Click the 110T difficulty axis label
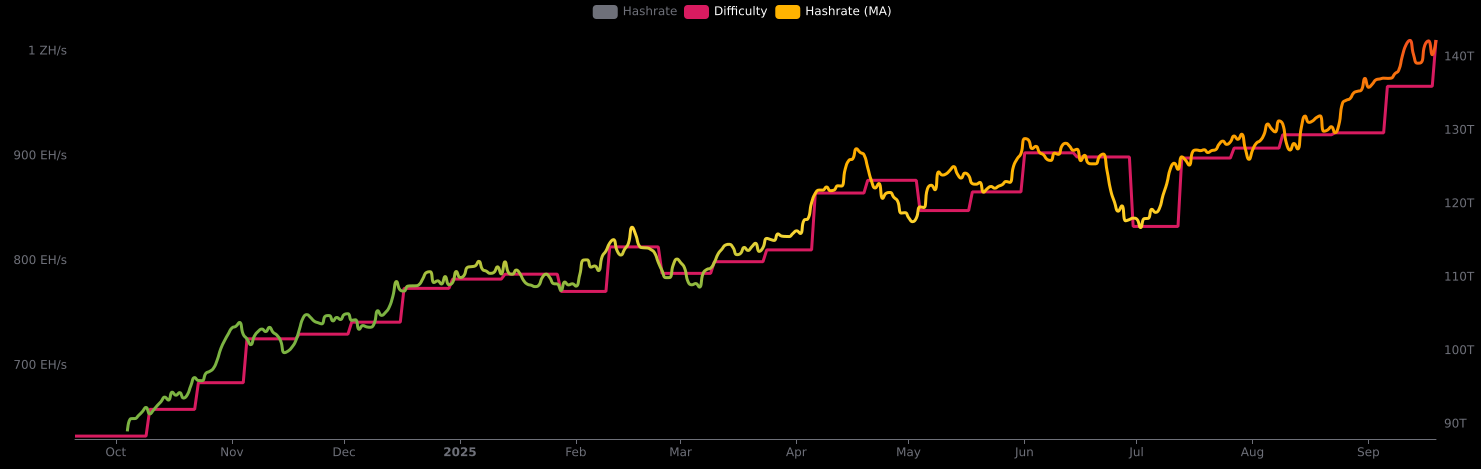The width and height of the screenshot is (1481, 469). (x=1459, y=277)
